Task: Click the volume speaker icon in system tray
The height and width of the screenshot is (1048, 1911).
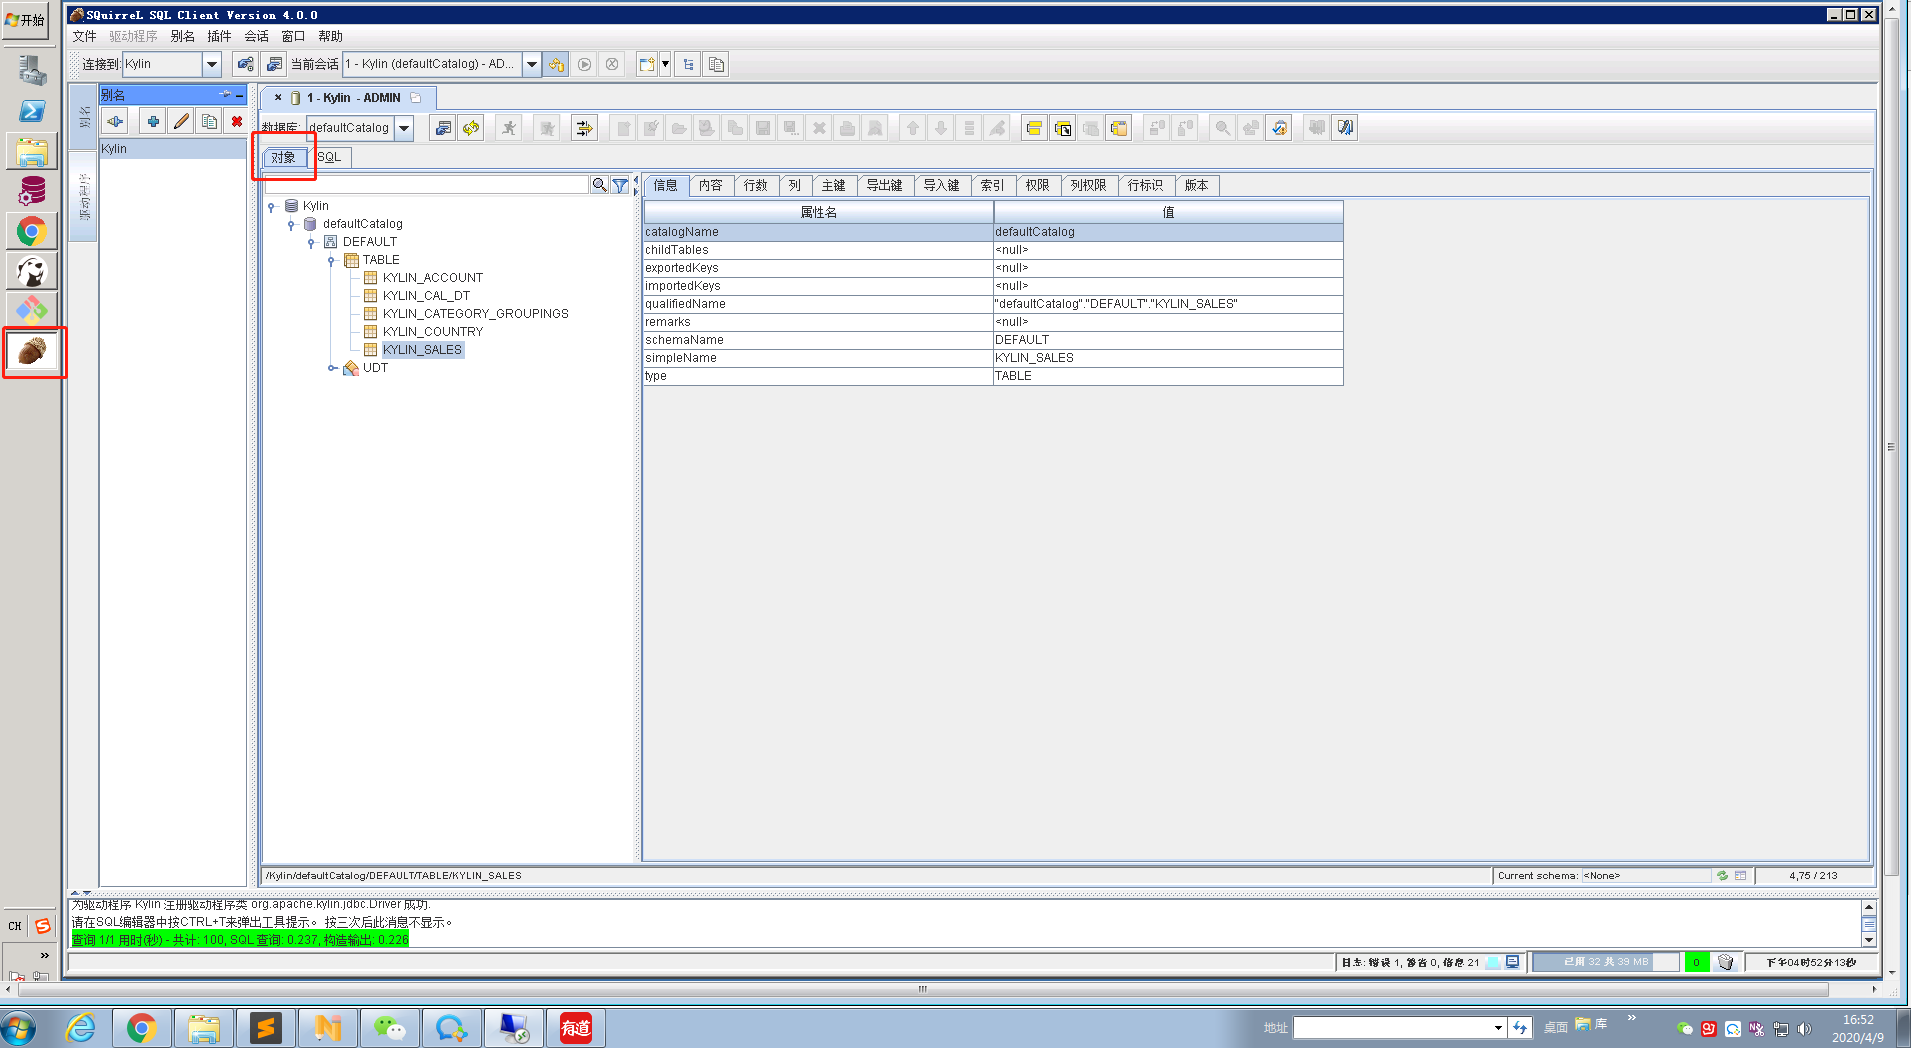Action: [x=1805, y=1028]
